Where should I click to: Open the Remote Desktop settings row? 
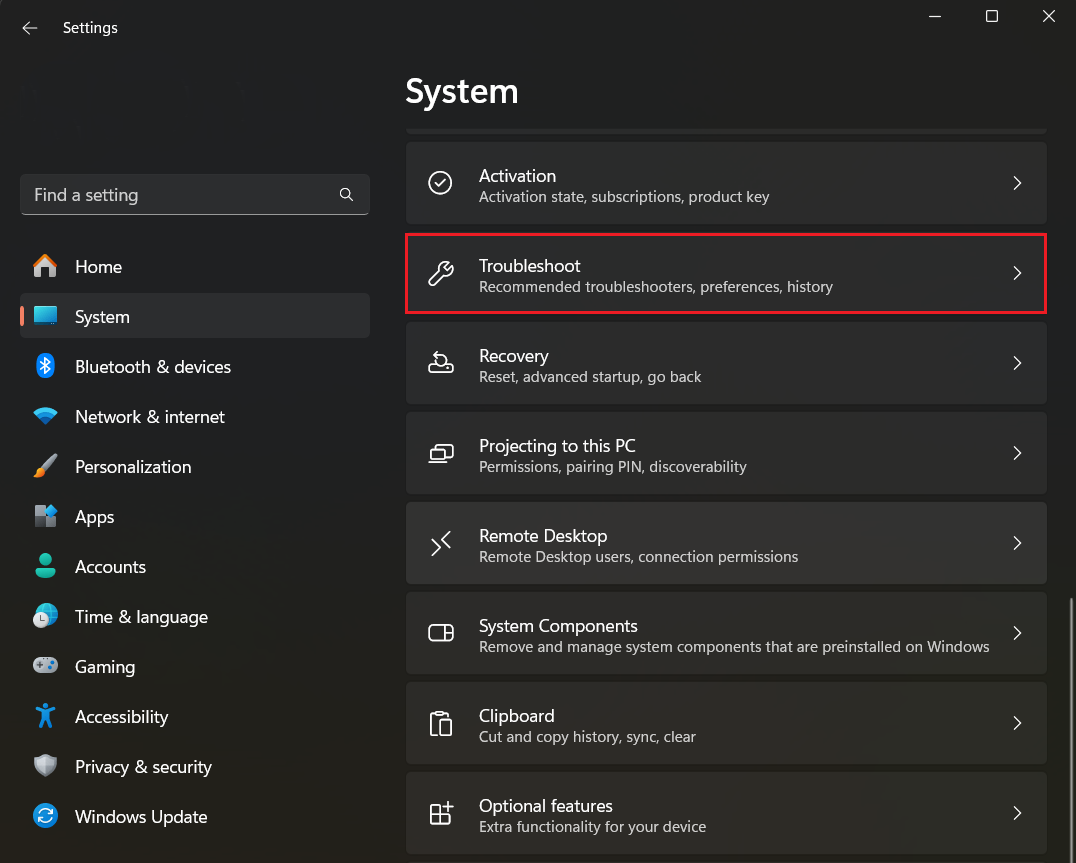click(x=725, y=544)
